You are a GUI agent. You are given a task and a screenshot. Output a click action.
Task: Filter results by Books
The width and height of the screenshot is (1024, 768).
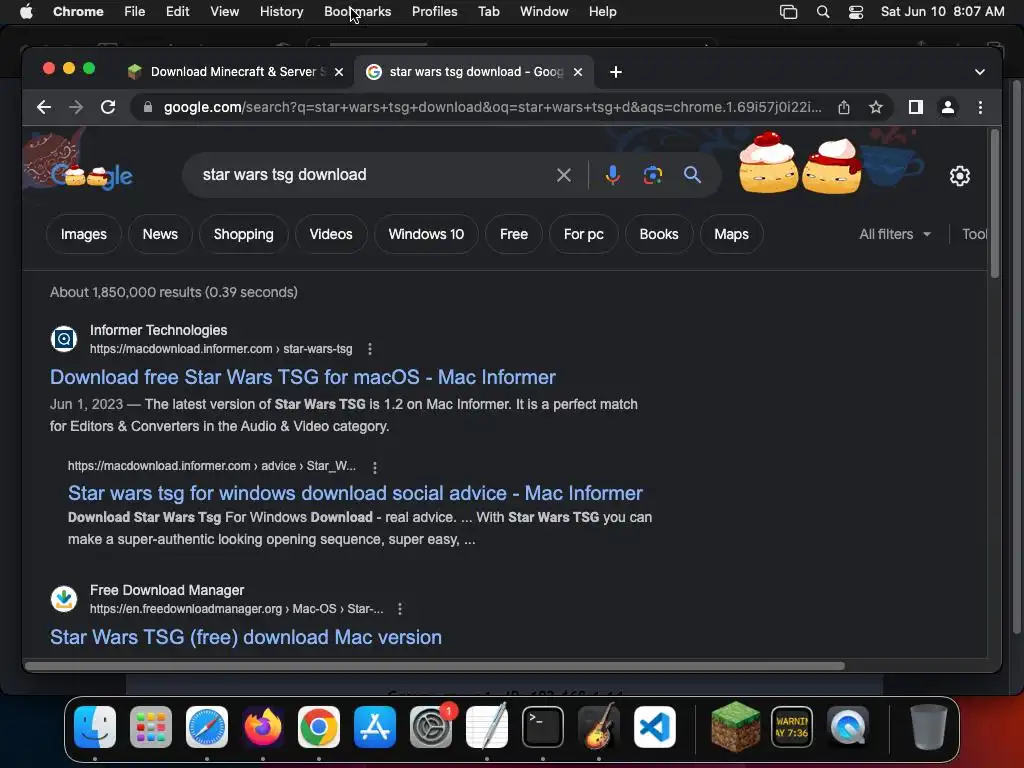pyautogui.click(x=659, y=234)
